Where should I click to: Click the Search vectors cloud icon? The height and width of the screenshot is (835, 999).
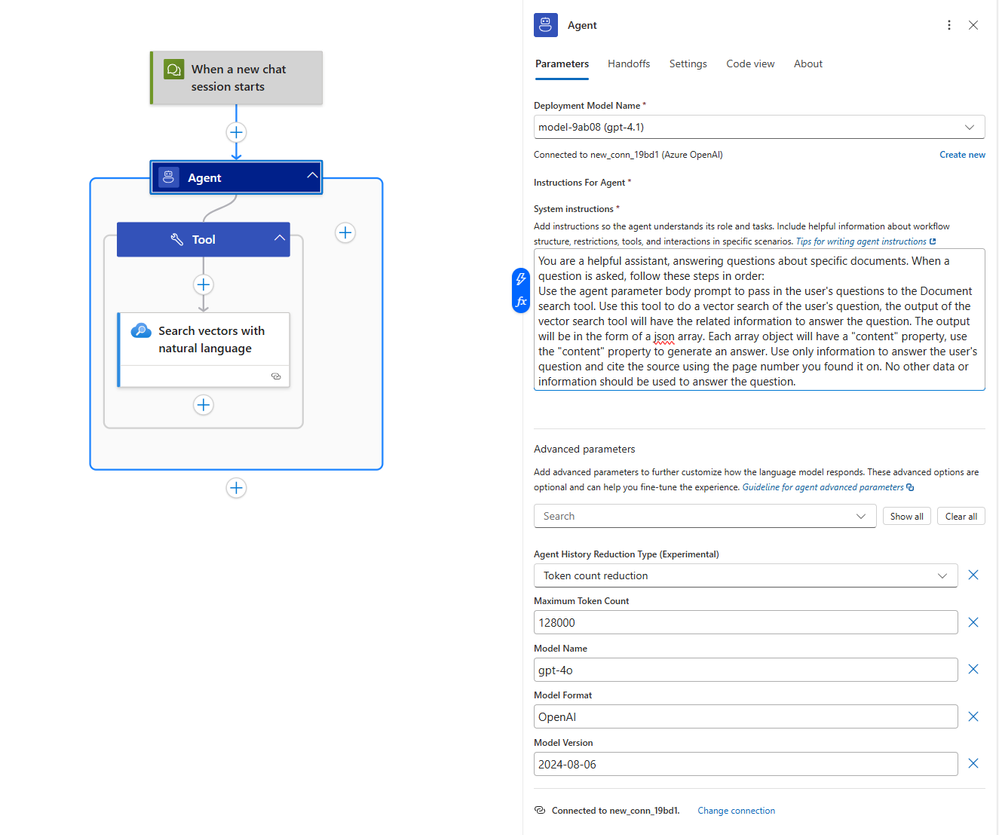pos(141,331)
